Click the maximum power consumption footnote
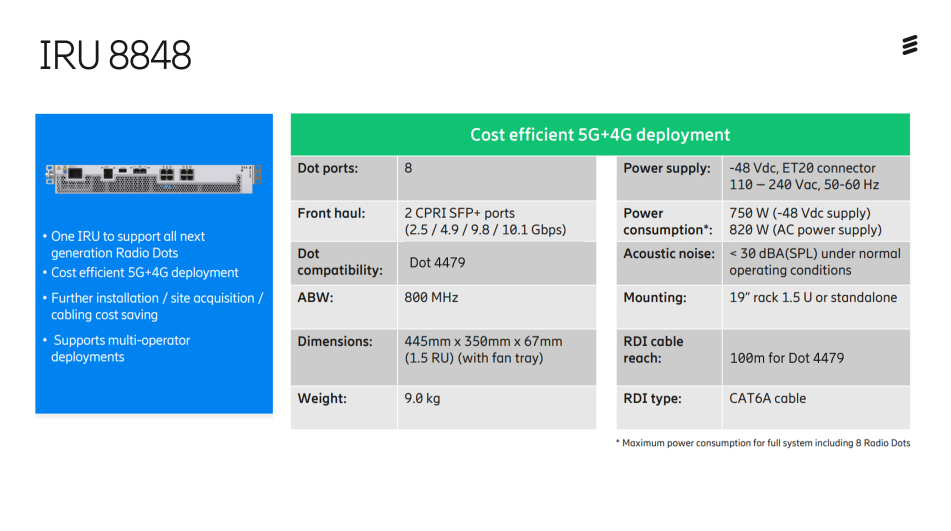Image resolution: width=951 pixels, height=531 pixels. [x=763, y=443]
